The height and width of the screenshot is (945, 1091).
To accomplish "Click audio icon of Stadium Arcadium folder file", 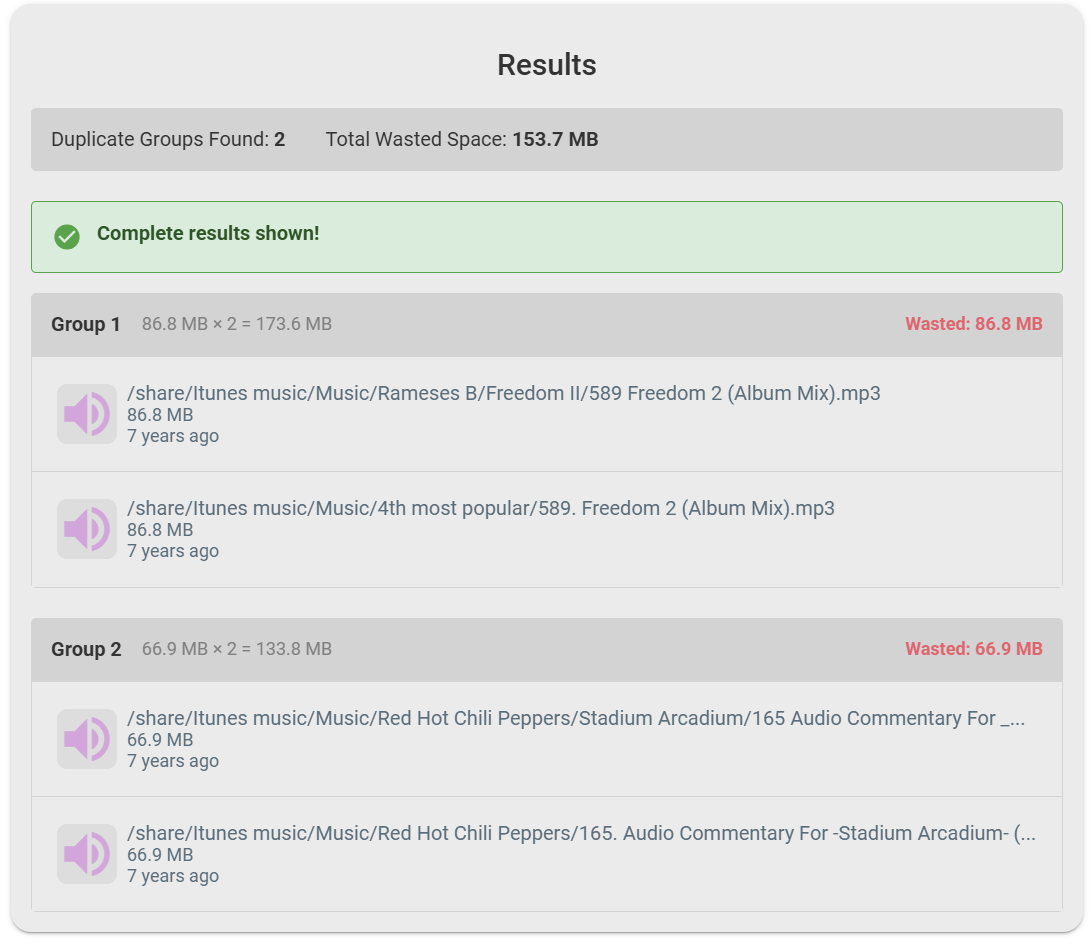I will click(x=87, y=739).
